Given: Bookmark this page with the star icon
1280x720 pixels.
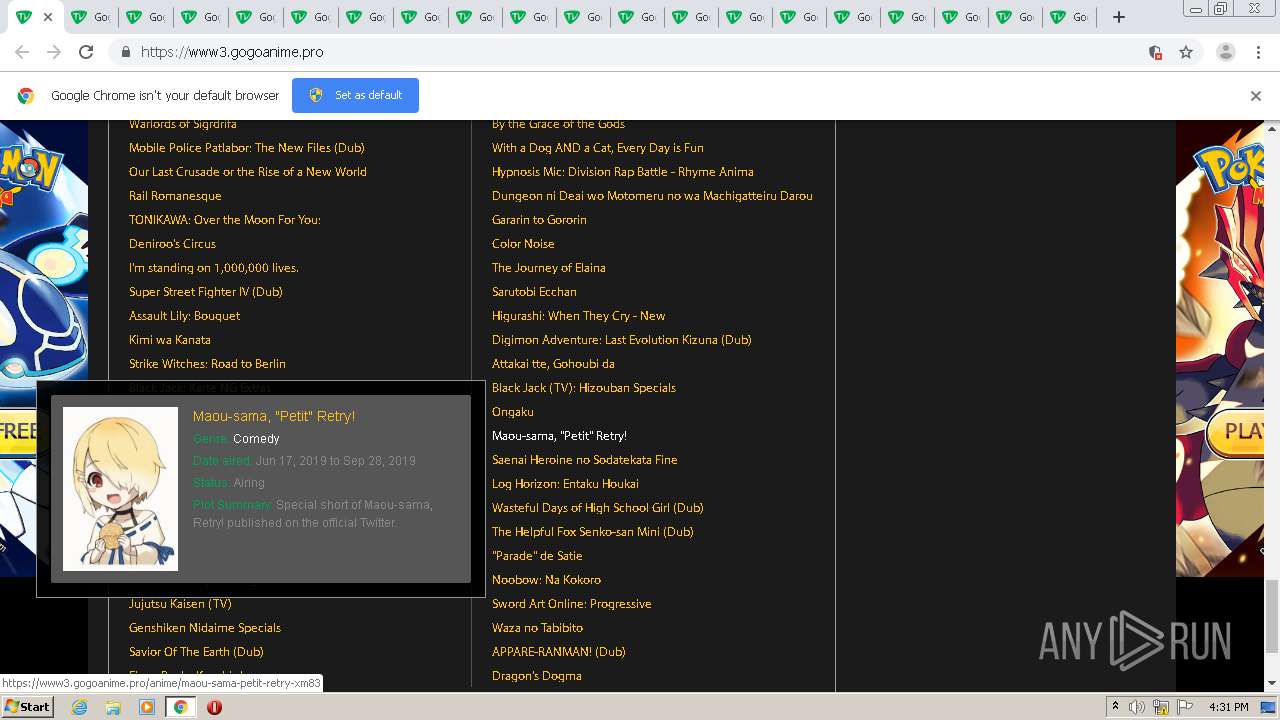Looking at the screenshot, I should tap(1186, 52).
